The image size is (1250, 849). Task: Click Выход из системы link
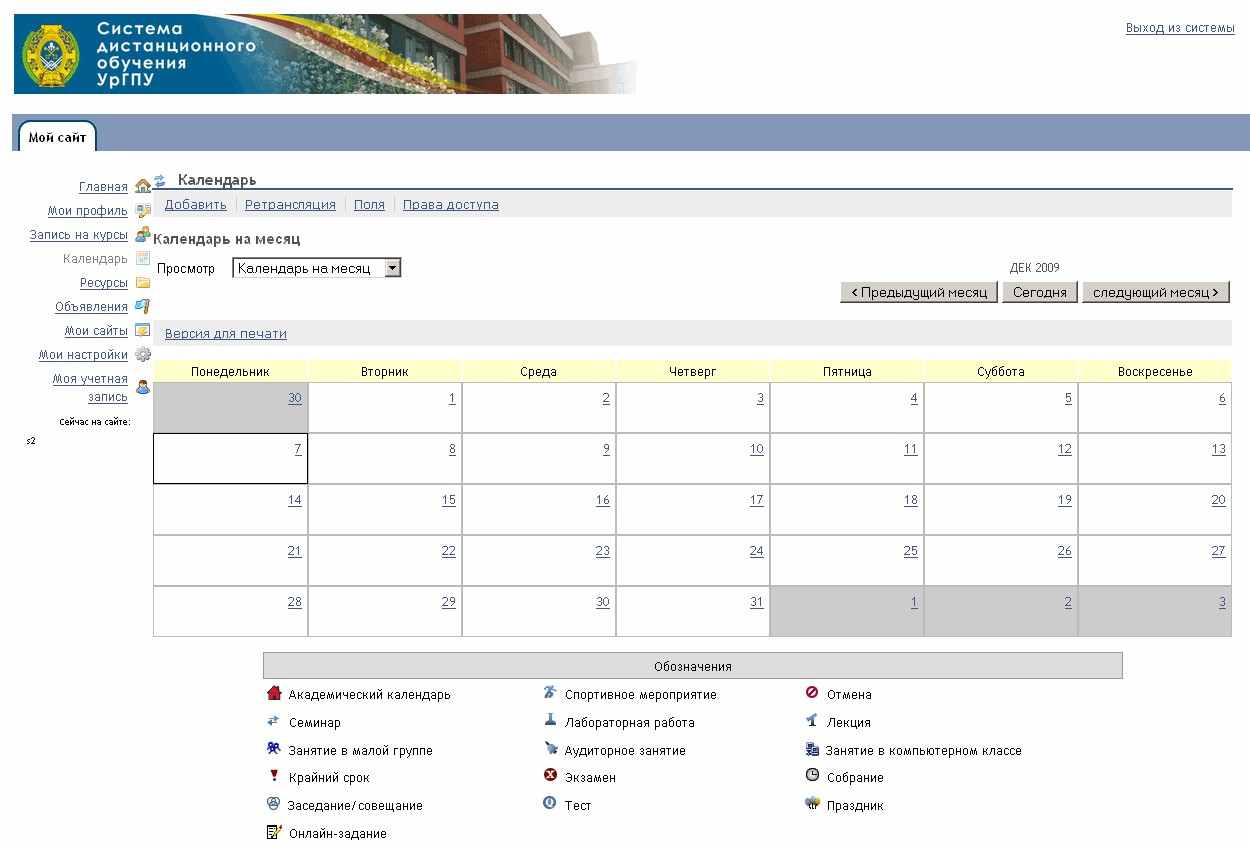[1180, 28]
